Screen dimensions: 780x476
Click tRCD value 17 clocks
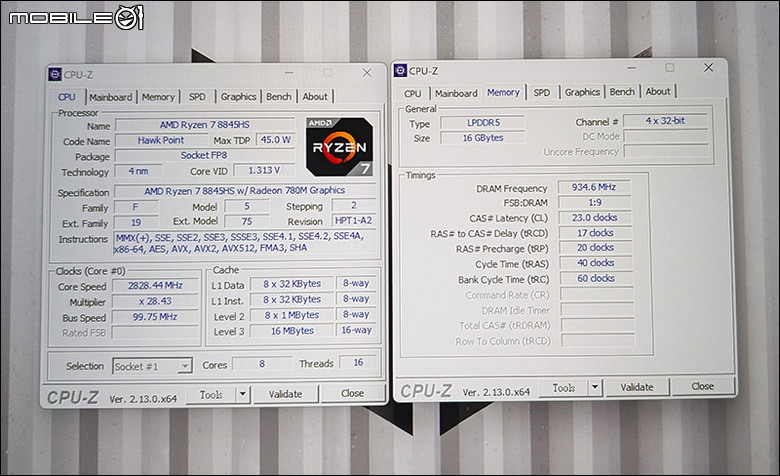click(595, 233)
